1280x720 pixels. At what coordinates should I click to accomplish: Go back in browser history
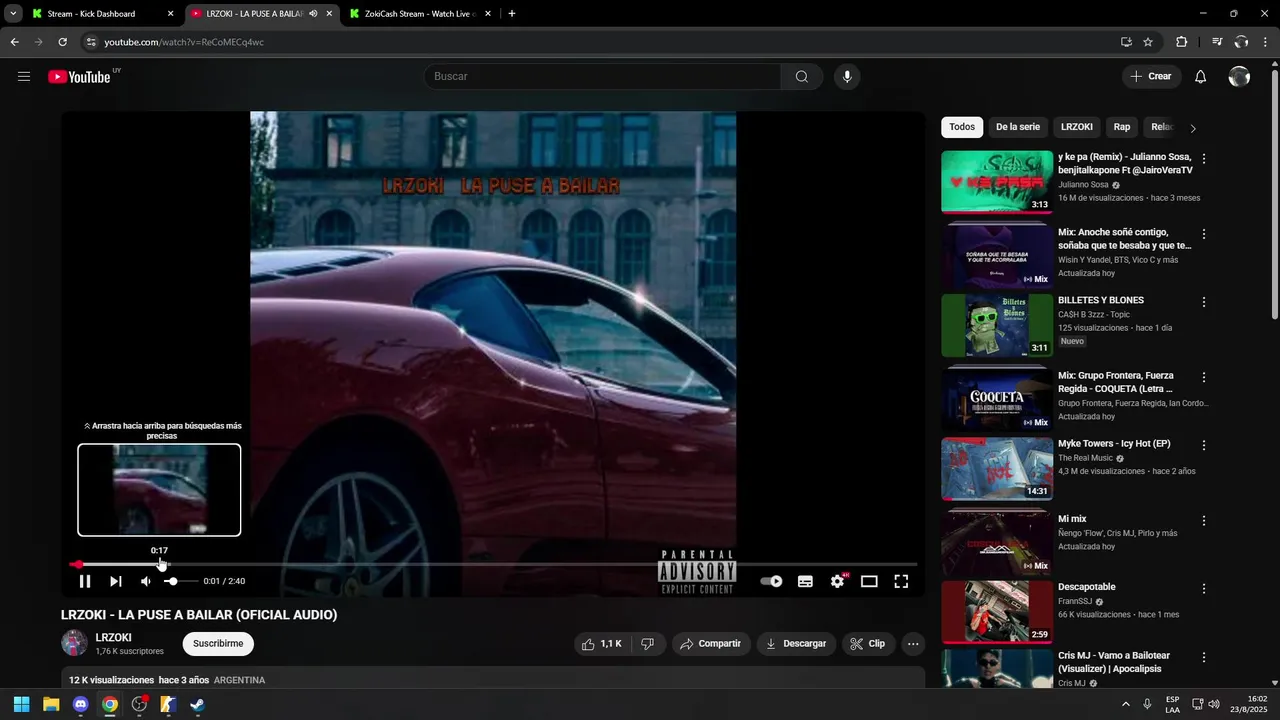tap(14, 42)
